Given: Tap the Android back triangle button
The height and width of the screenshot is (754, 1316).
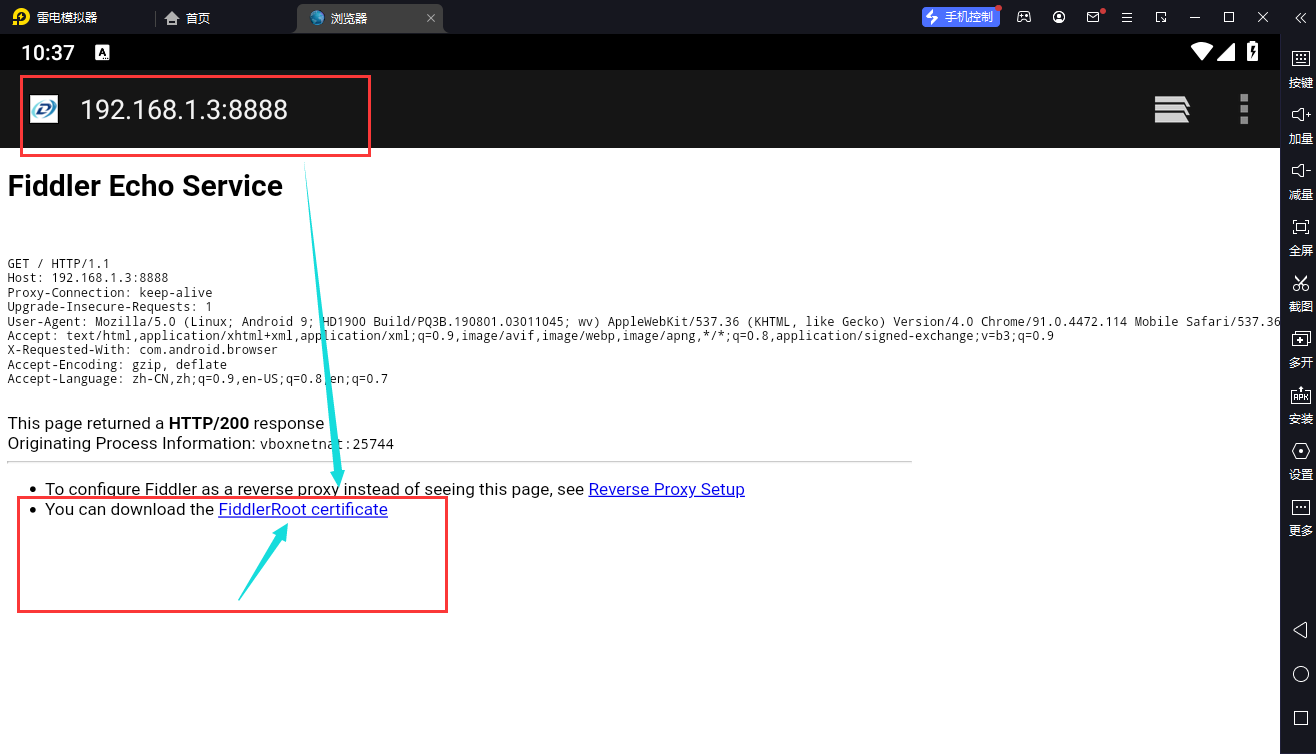Looking at the screenshot, I should point(1300,630).
